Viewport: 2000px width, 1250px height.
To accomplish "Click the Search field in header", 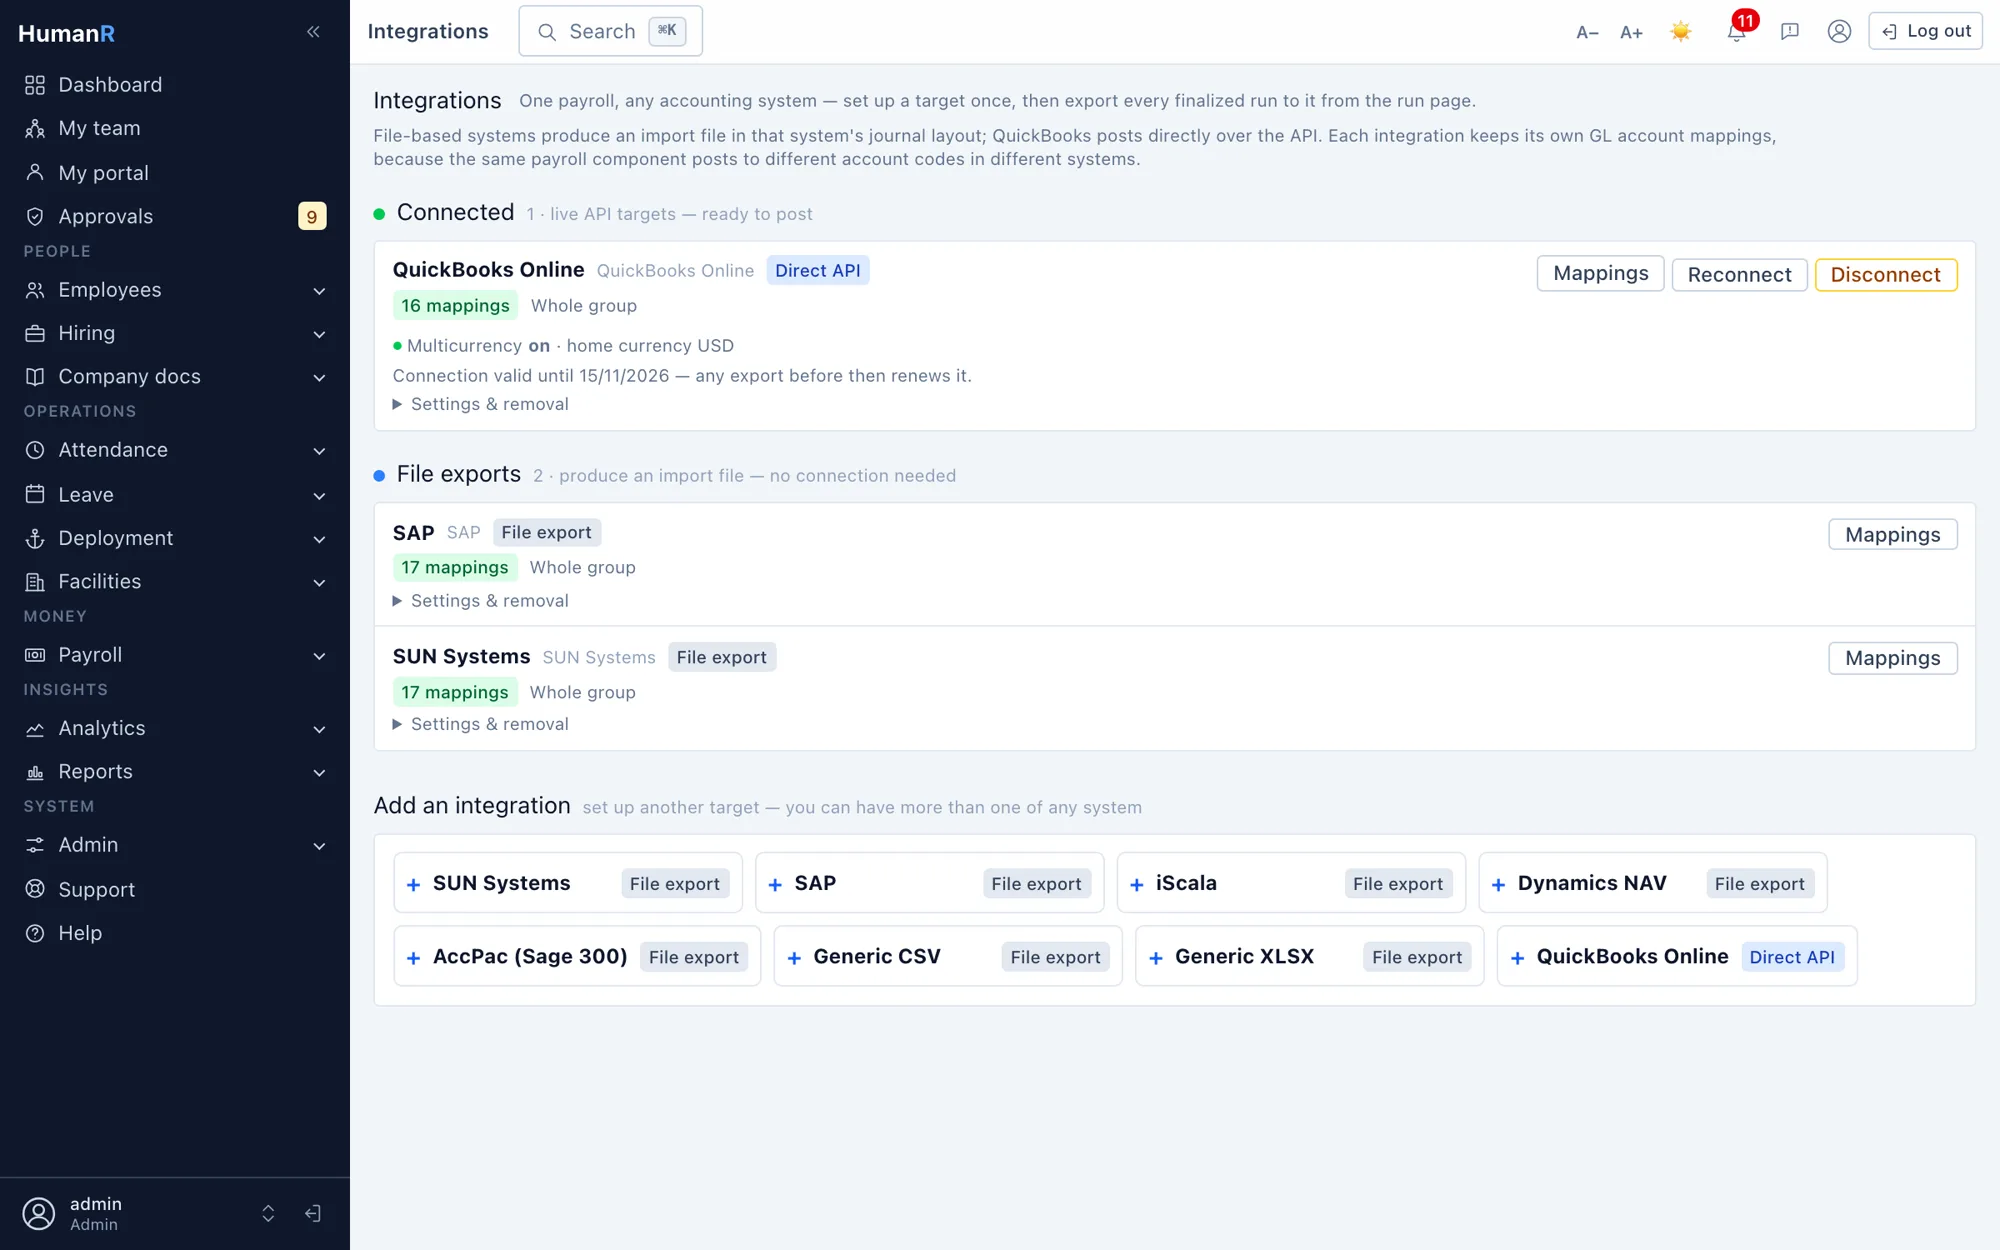I will click(610, 31).
